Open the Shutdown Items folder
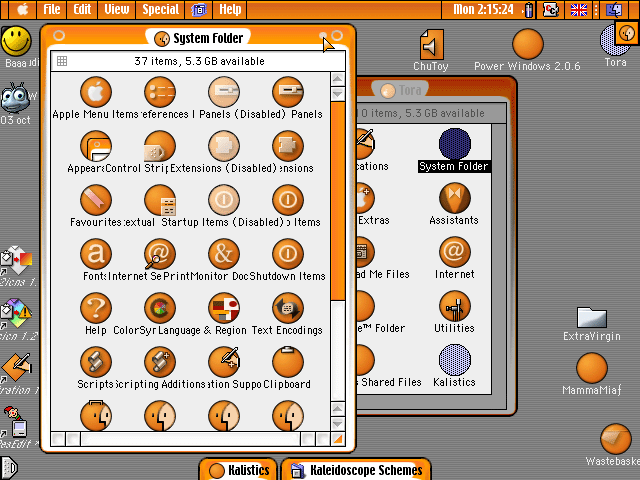 click(288, 254)
